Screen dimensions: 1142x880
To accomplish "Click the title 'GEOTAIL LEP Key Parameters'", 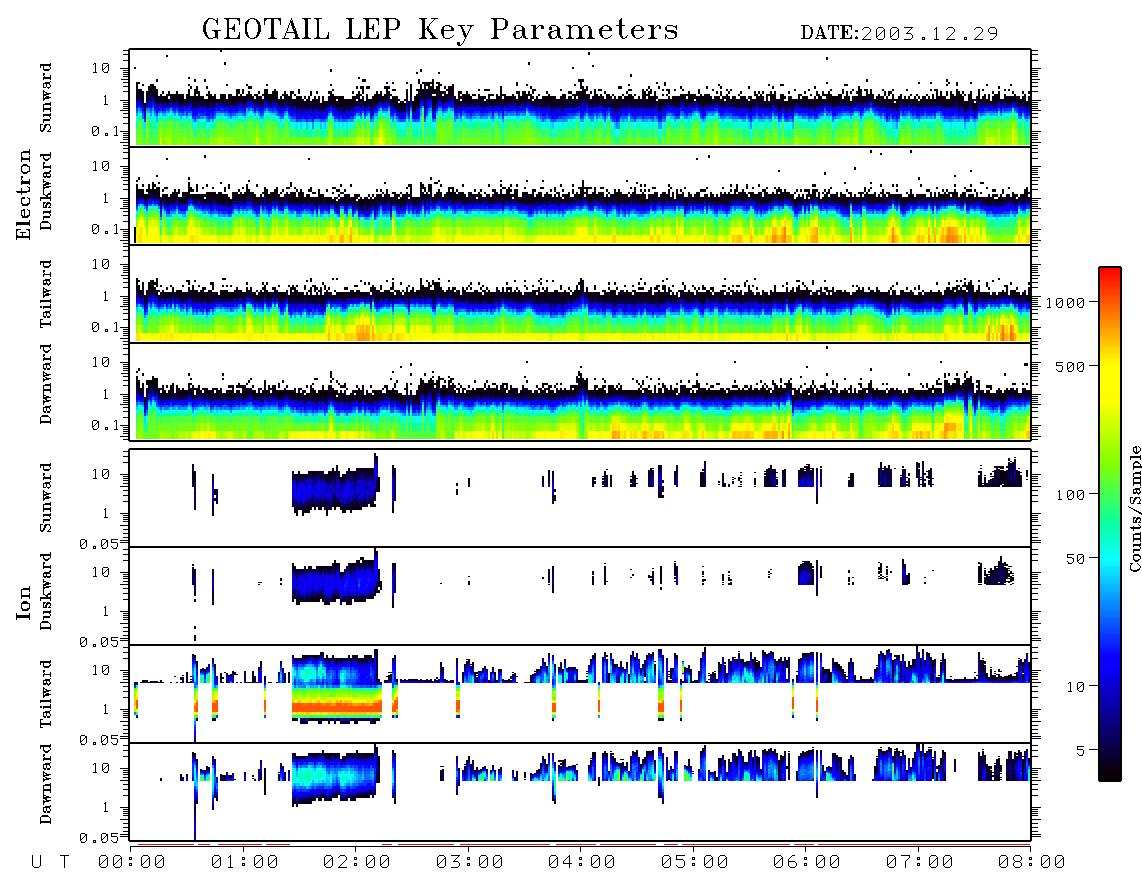I will click(440, 30).
